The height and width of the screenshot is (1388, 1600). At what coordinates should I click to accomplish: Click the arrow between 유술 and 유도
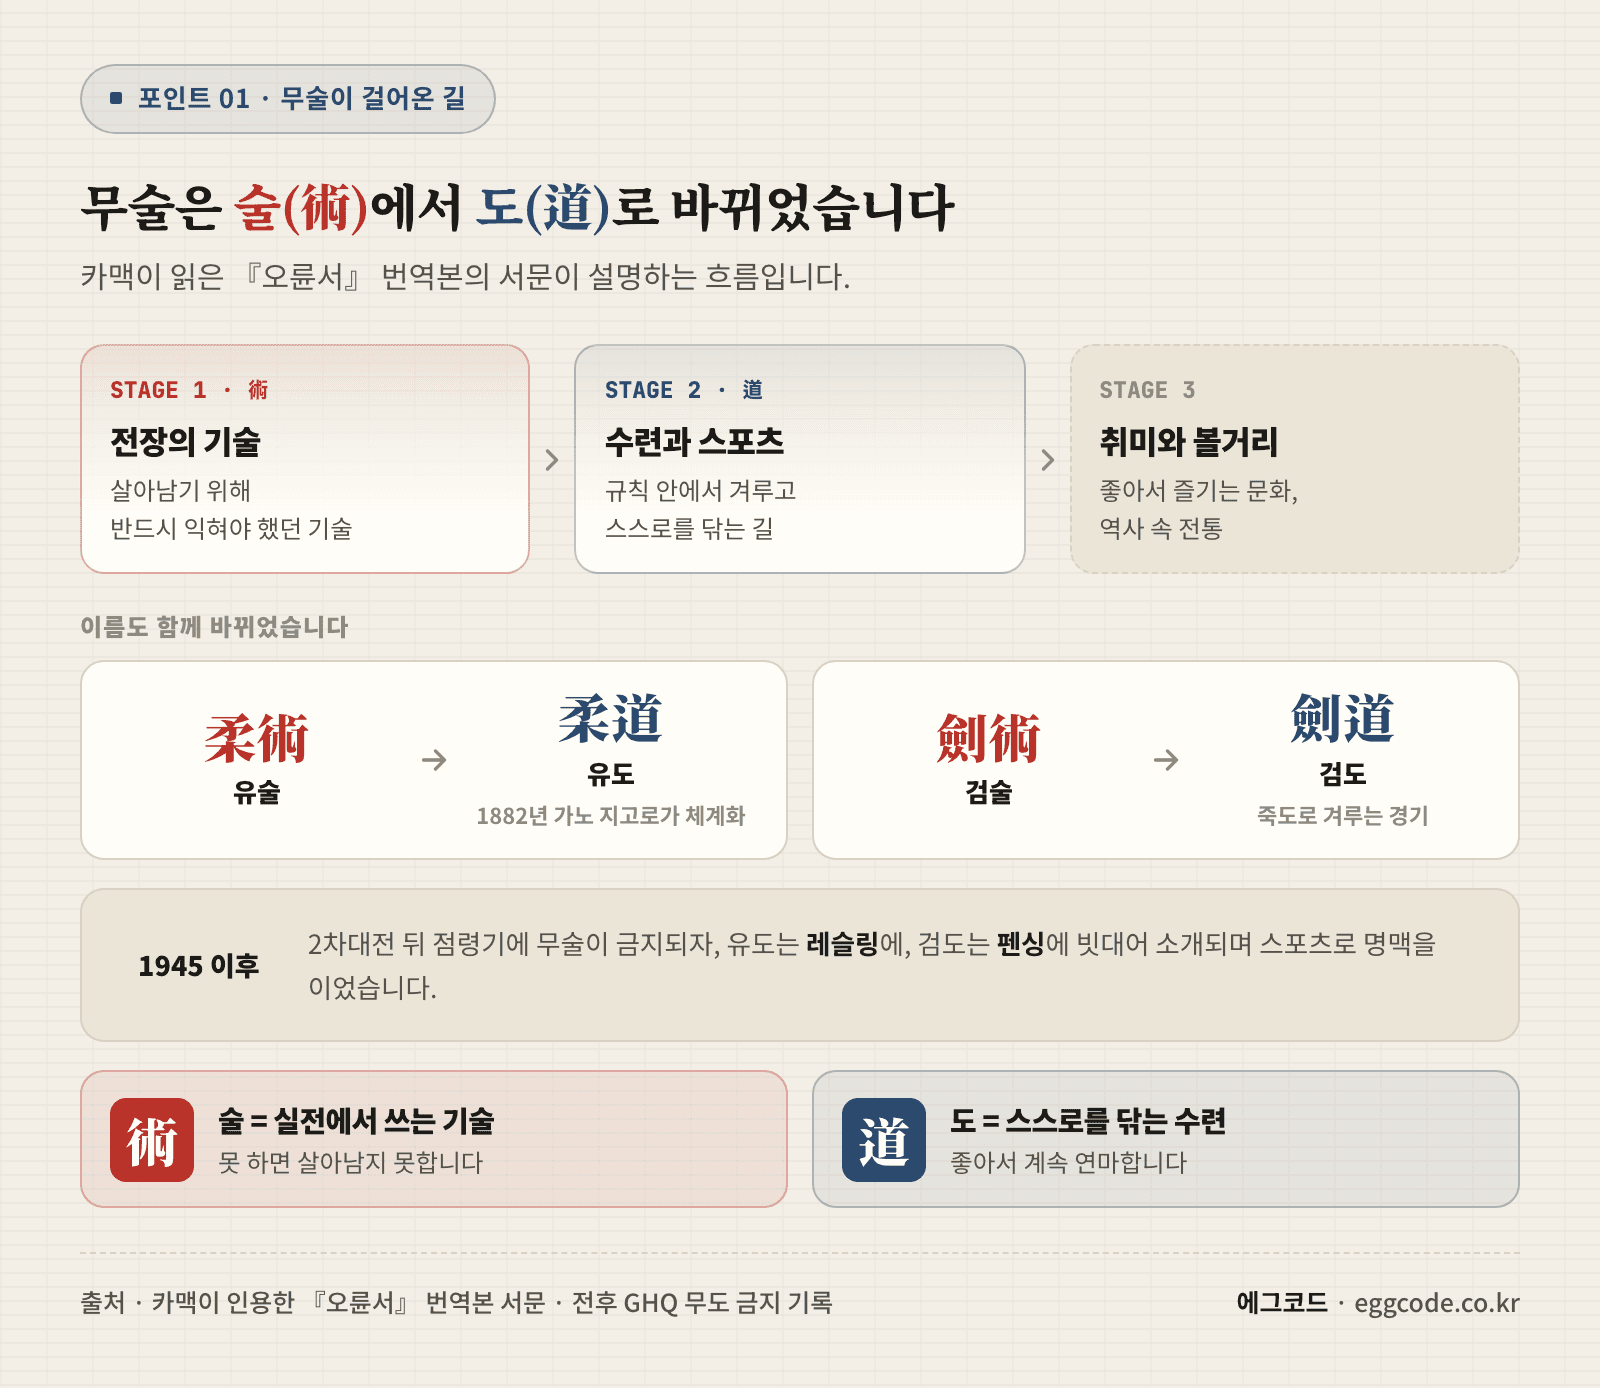pyautogui.click(x=434, y=760)
